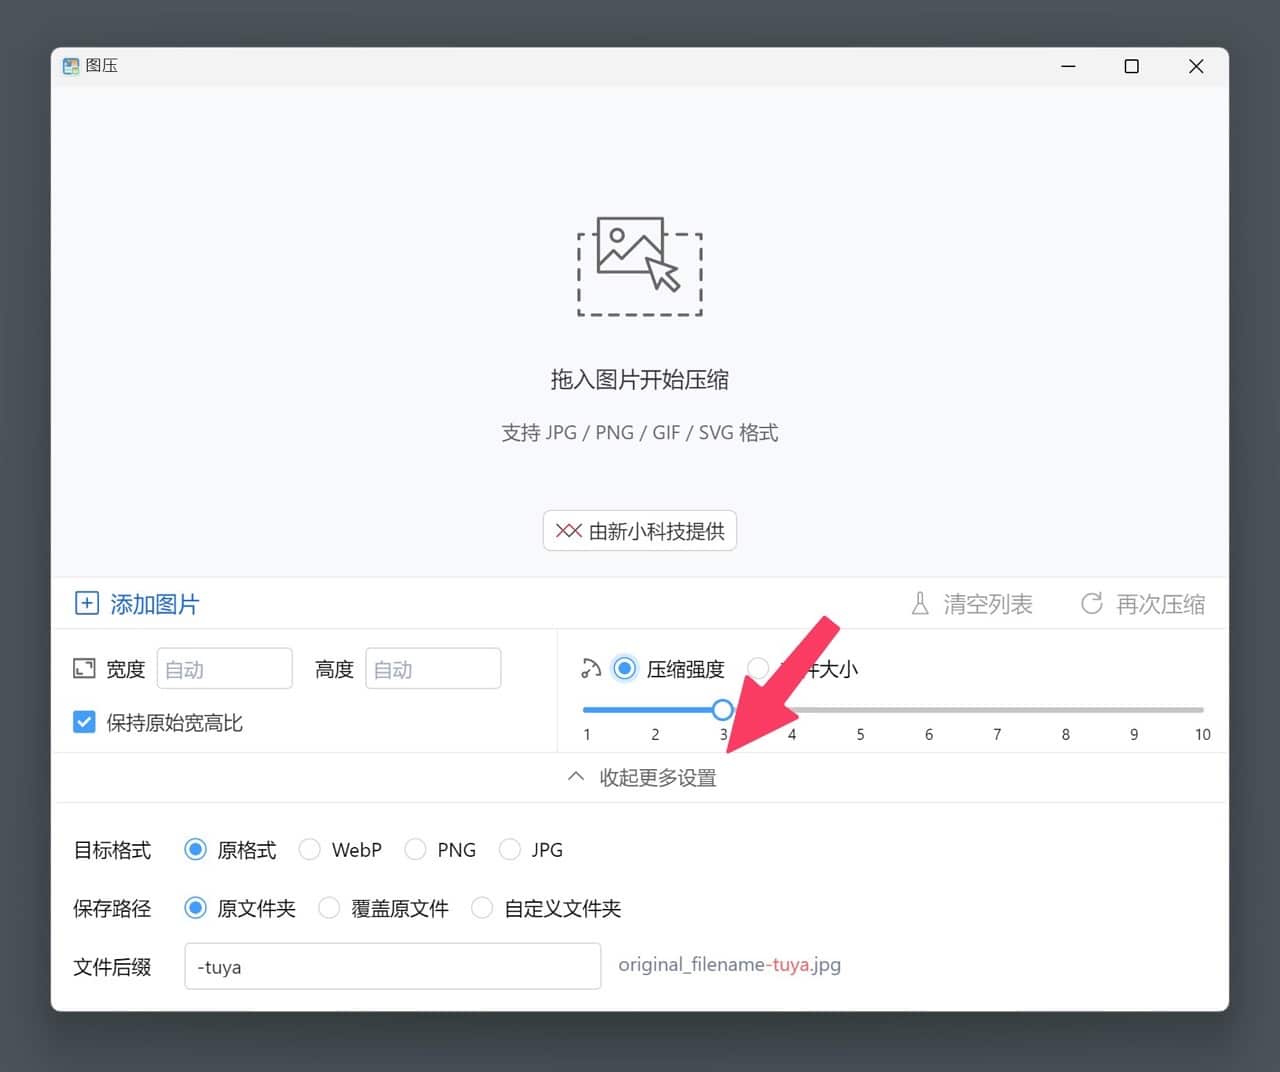Select the 文件大小 radio option
Screen dimensions: 1280x1072
pyautogui.click(x=759, y=669)
